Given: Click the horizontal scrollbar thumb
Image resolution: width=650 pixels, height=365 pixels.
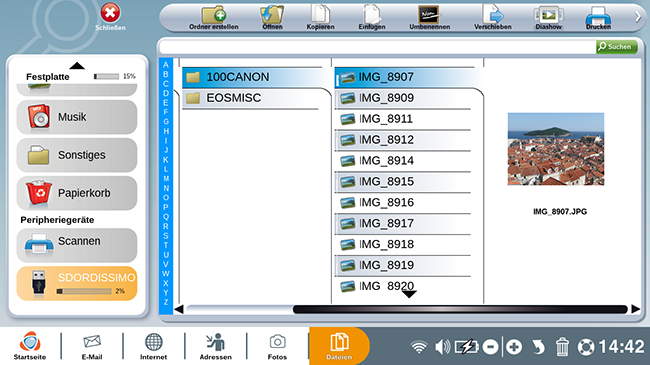Looking at the screenshot, I should [x=460, y=309].
